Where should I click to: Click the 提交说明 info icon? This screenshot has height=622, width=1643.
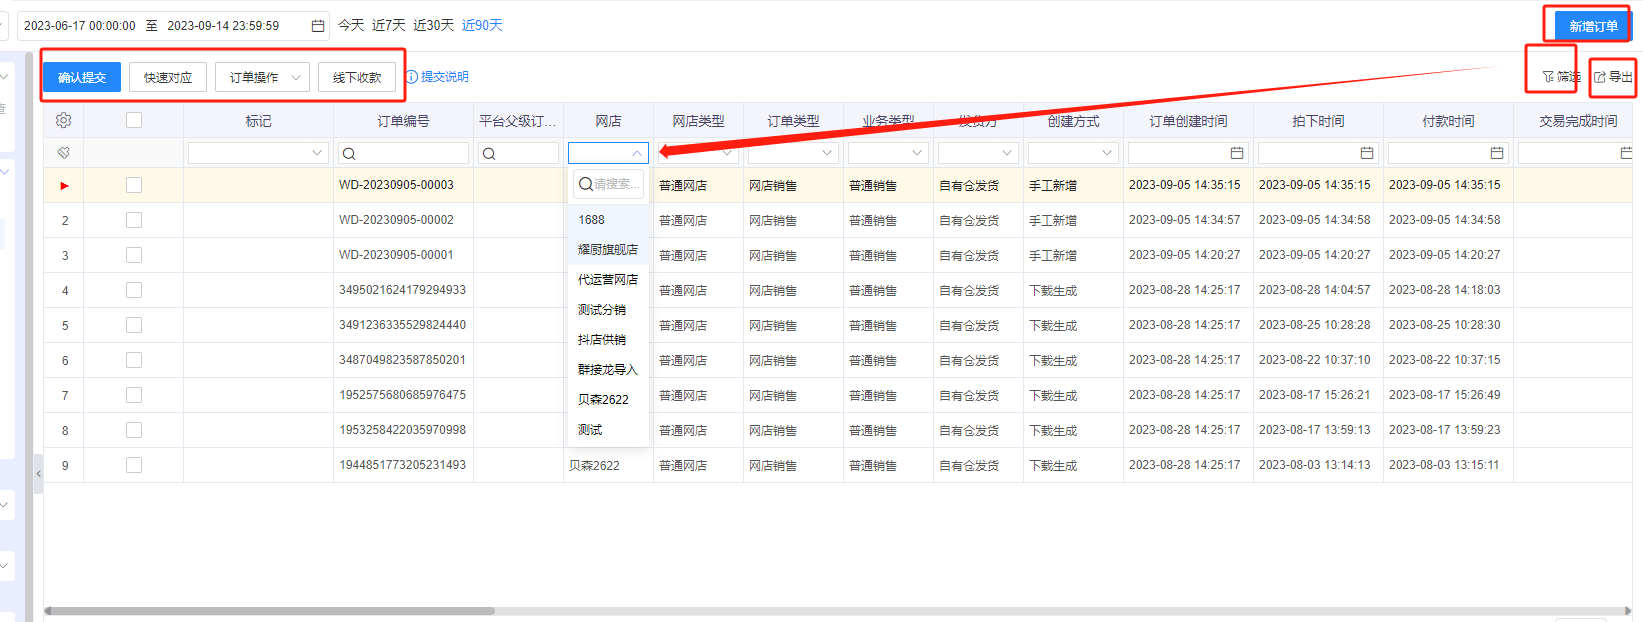[411, 77]
